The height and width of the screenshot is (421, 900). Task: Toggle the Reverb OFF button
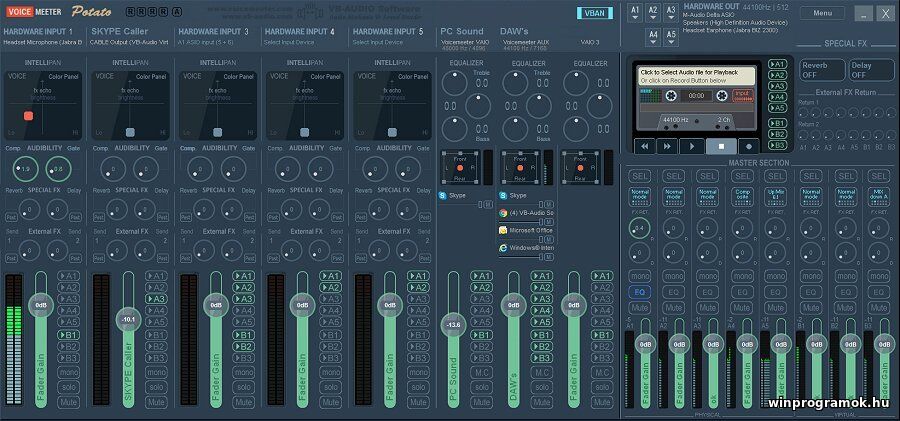pyautogui.click(x=820, y=69)
